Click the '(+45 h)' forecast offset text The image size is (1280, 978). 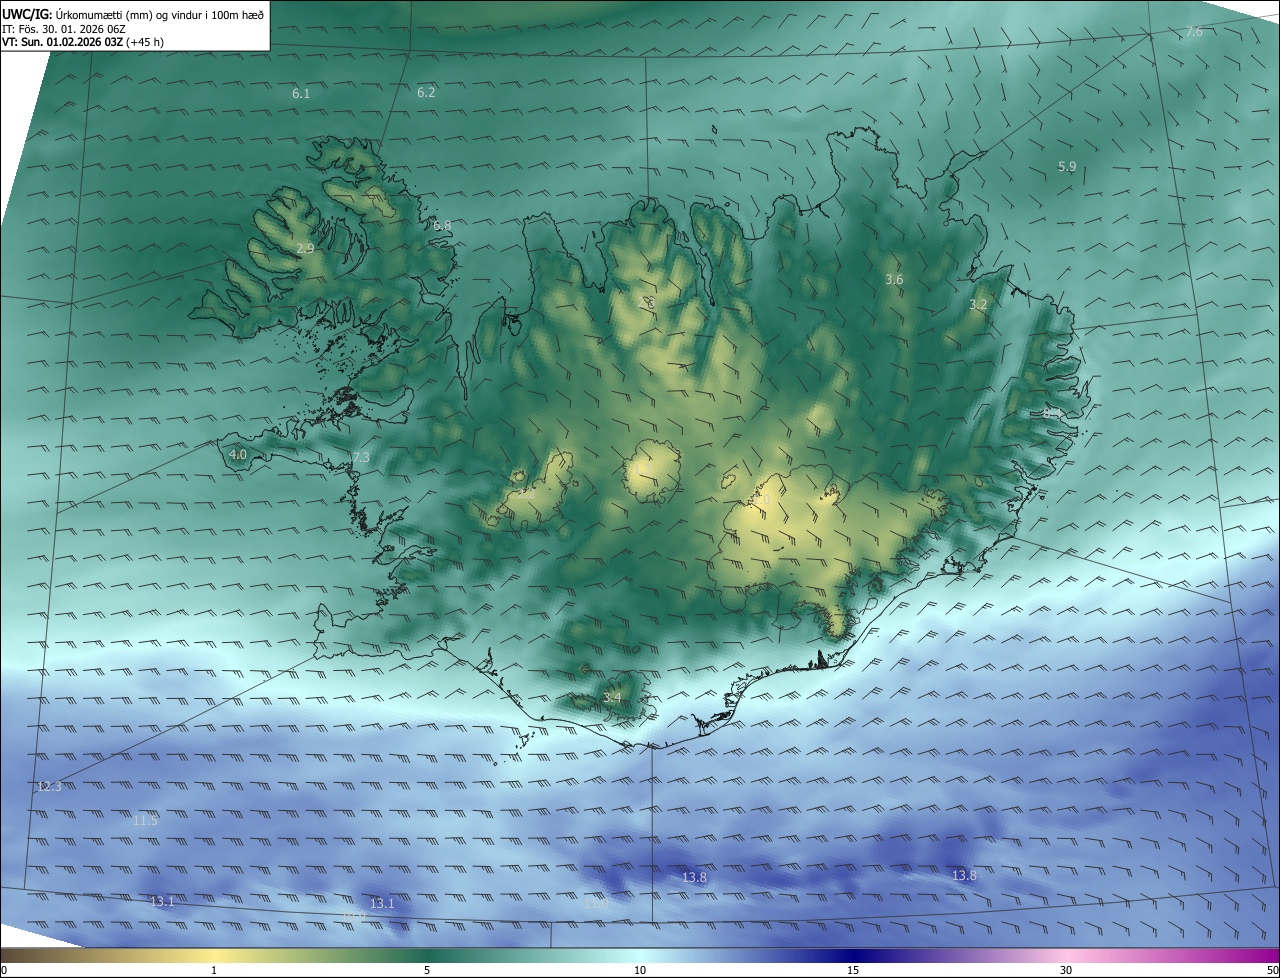point(146,42)
